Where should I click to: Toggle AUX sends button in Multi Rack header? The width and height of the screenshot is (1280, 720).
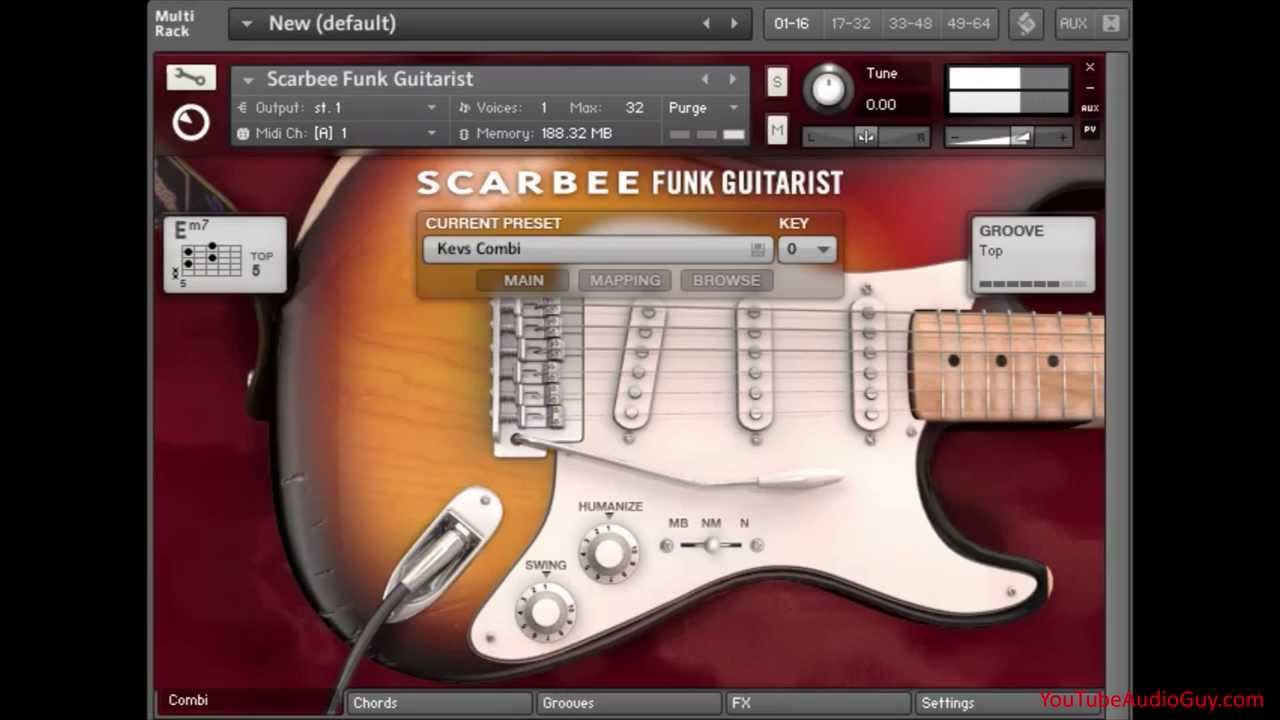click(x=1073, y=23)
